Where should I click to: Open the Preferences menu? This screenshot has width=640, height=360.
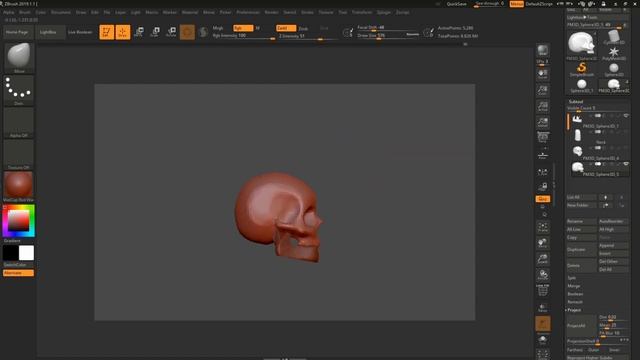(x=248, y=12)
